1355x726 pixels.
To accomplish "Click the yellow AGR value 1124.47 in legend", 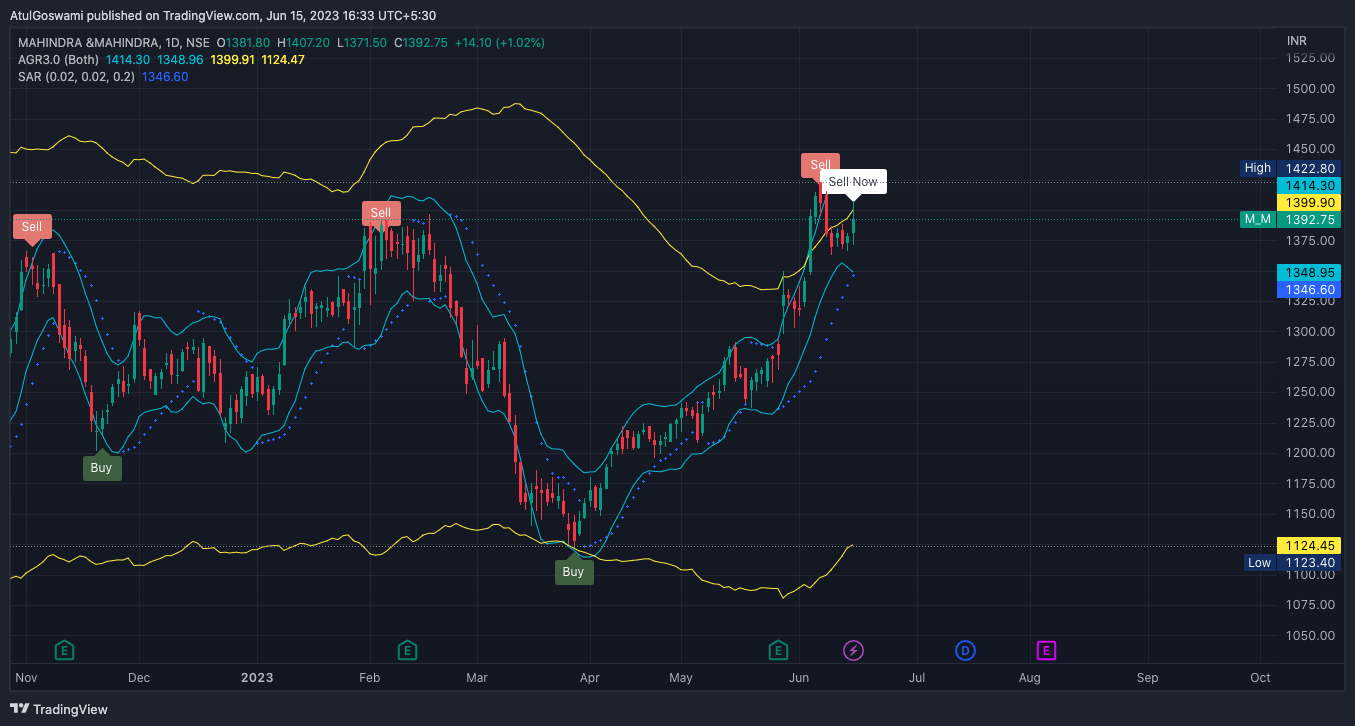I will click(283, 60).
